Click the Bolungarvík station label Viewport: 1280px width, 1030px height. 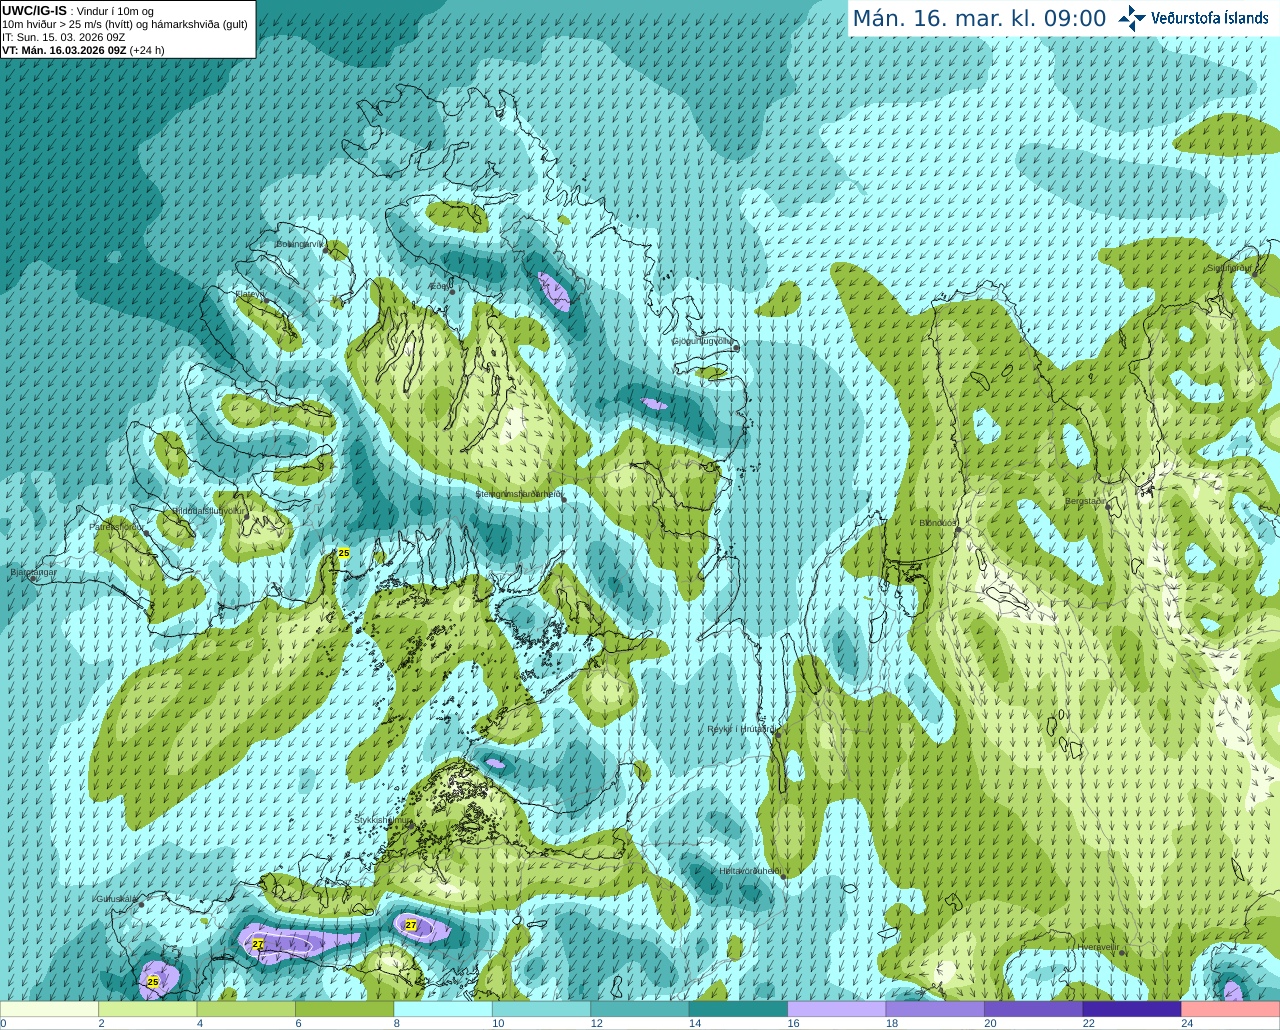click(300, 244)
